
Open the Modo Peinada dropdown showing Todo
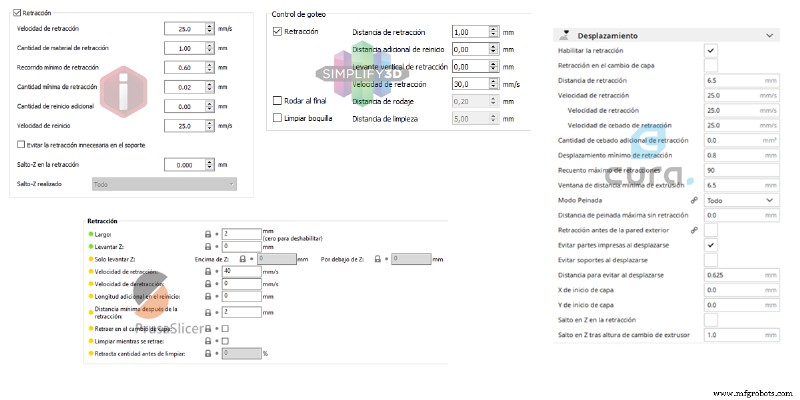tap(742, 201)
